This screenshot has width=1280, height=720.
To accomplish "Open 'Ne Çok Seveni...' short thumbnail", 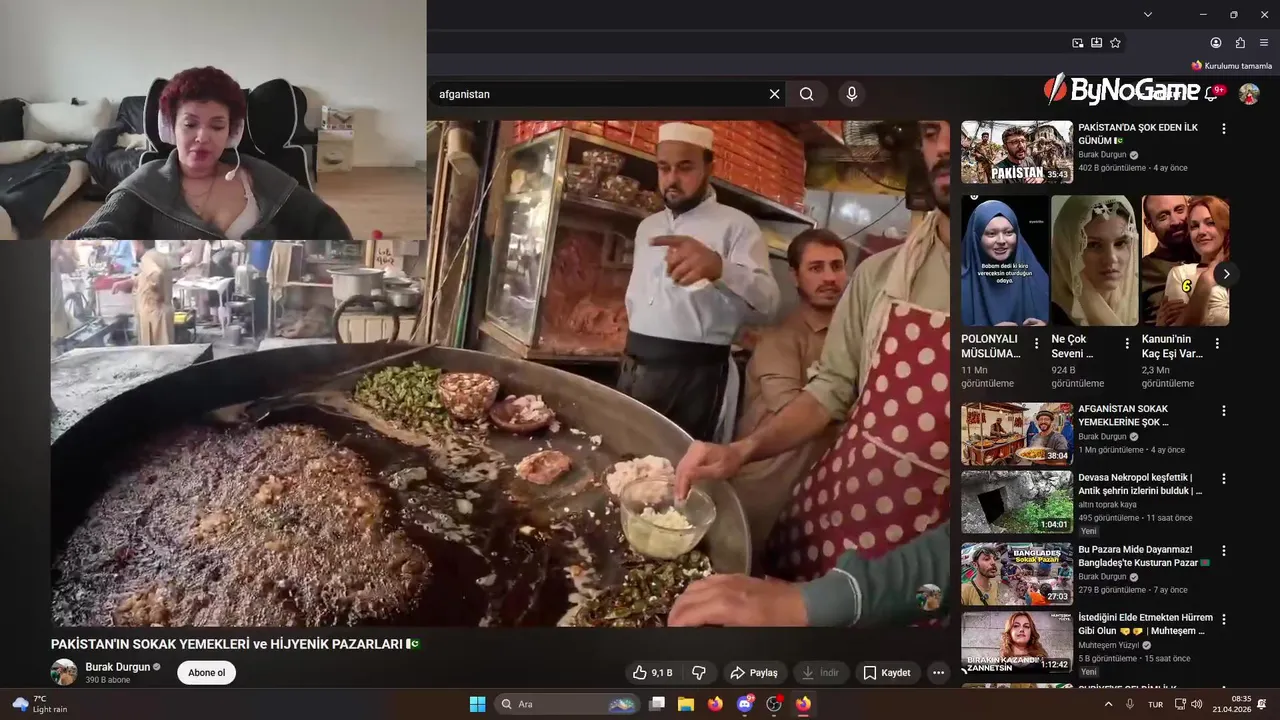I will (x=1095, y=260).
